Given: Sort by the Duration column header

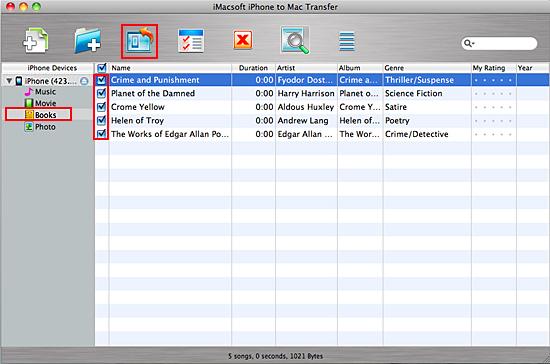Looking at the screenshot, I should coord(253,68).
